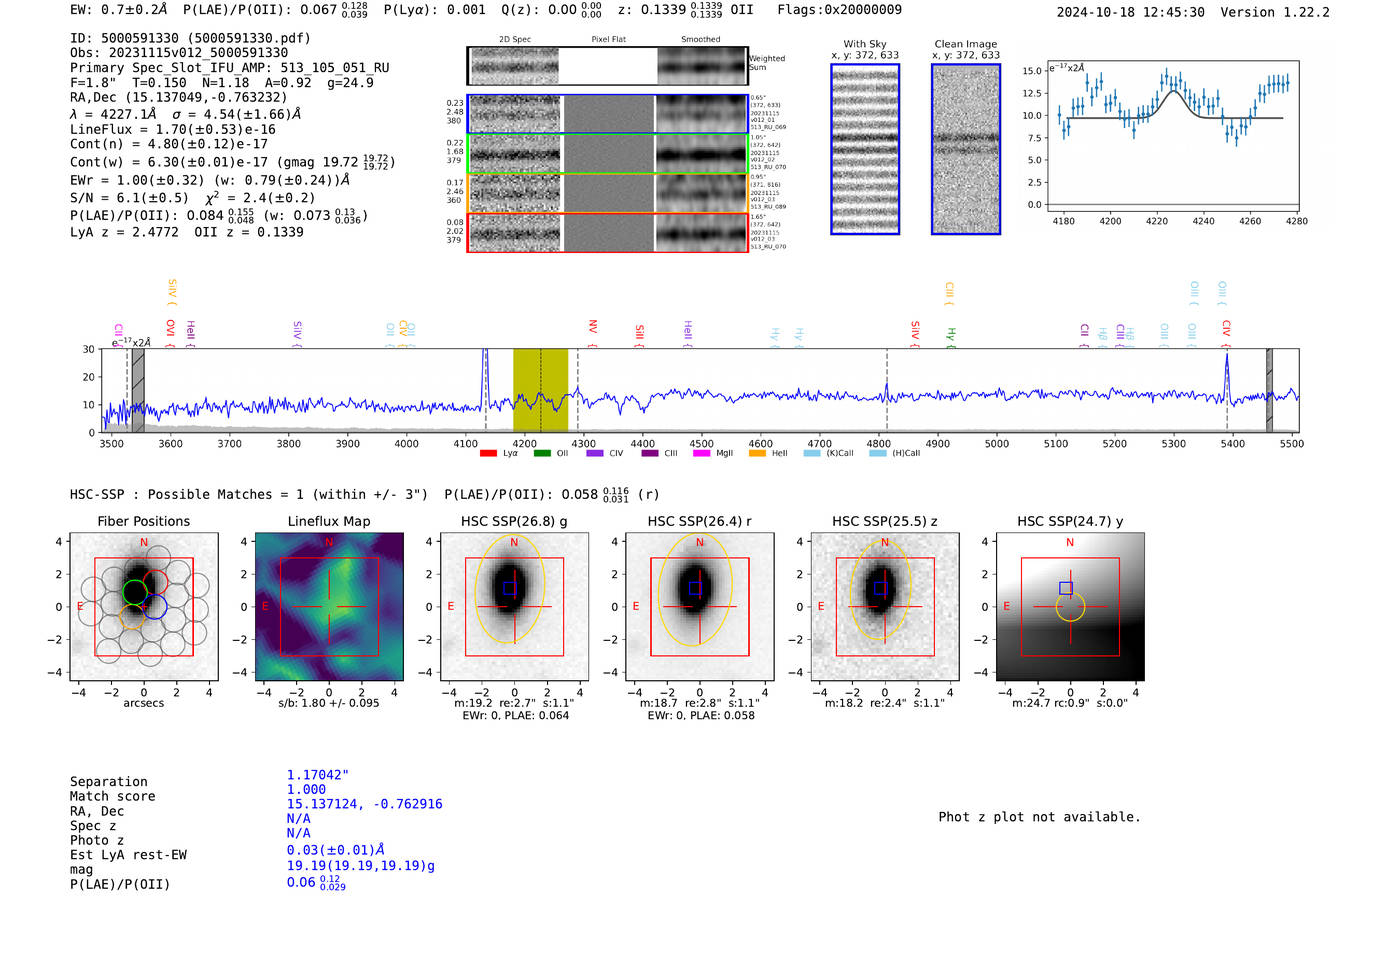Click the violet CIV legend swatch
1400x953 pixels.
595,453
